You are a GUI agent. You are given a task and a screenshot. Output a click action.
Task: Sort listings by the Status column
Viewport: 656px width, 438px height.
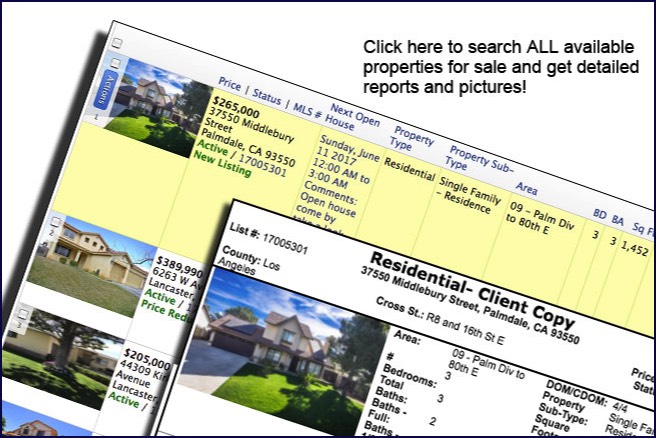[266, 97]
